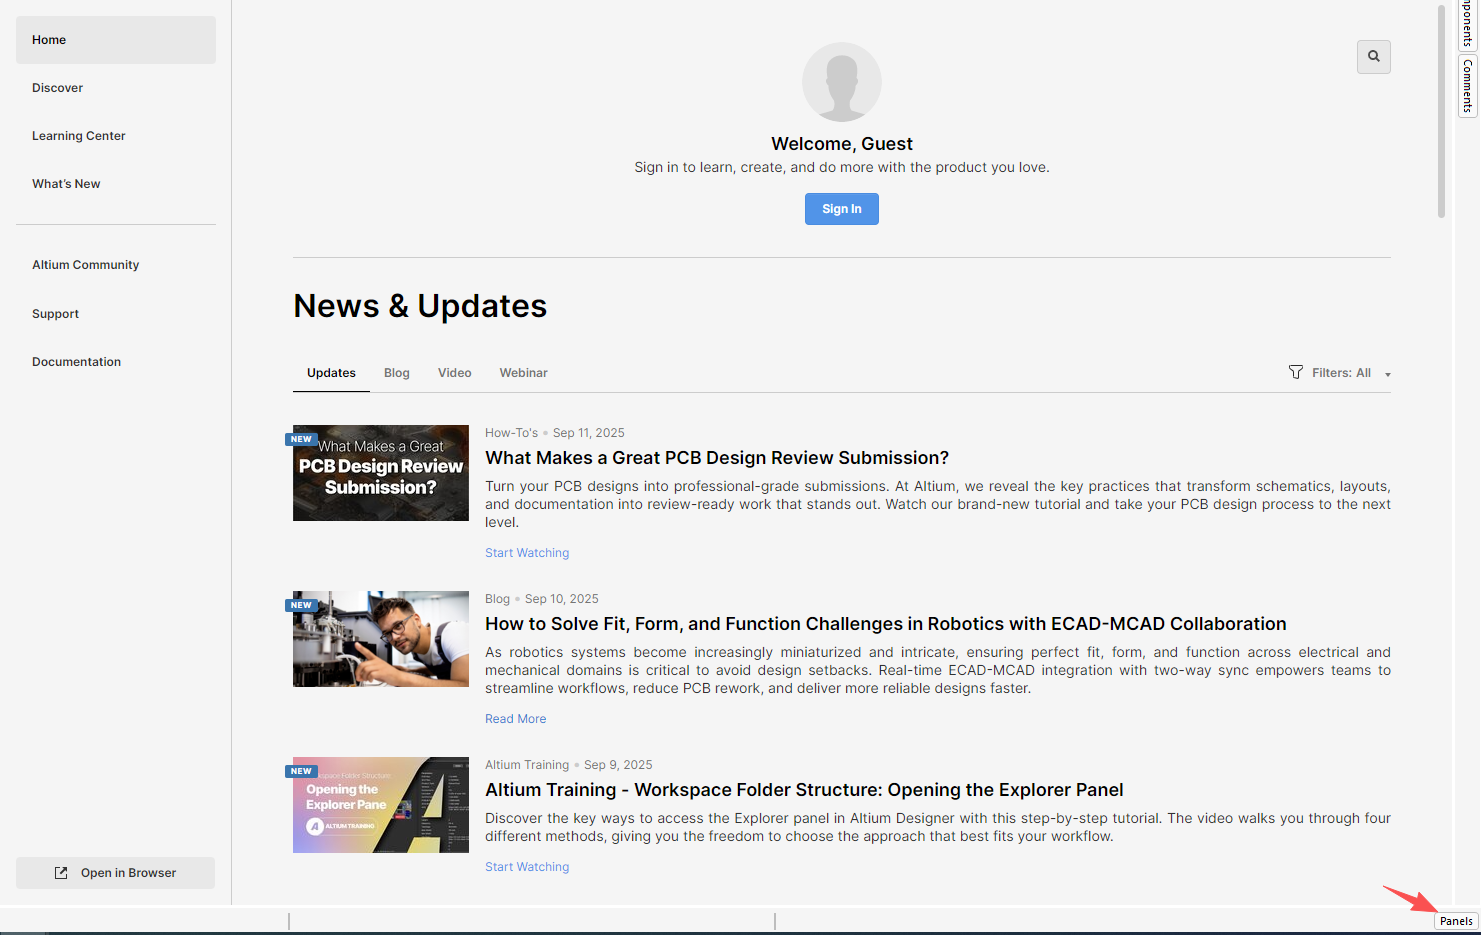1481x935 pixels.
Task: Open the Fit, Form, and Function Challenges headline
Action: (x=886, y=624)
